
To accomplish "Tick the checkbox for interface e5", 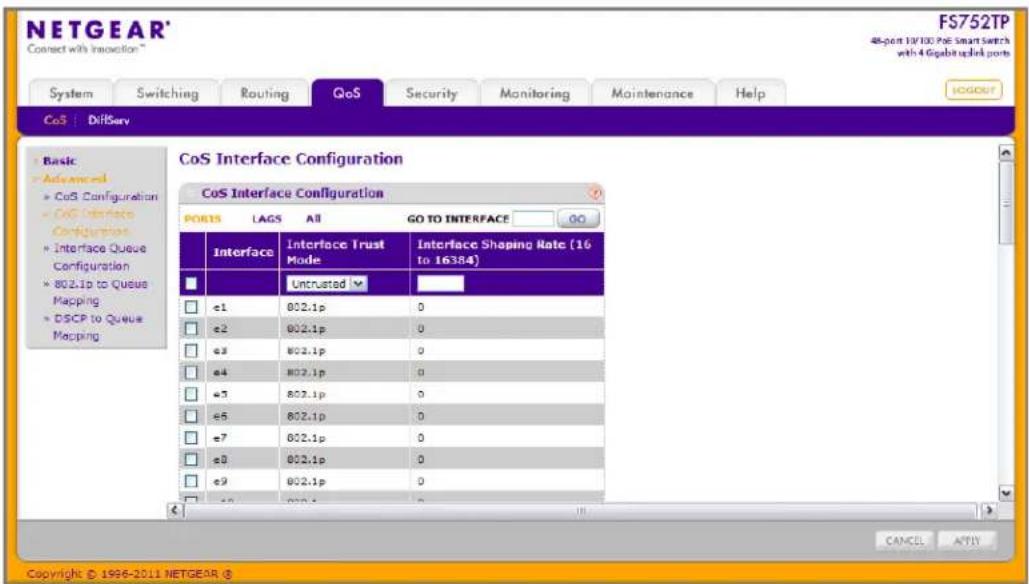I will (191, 394).
